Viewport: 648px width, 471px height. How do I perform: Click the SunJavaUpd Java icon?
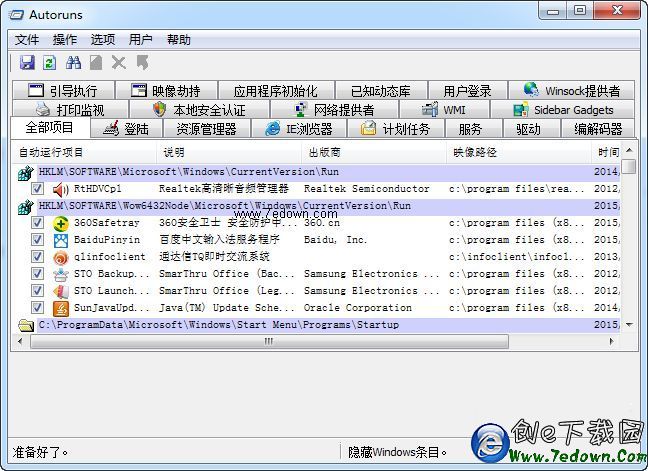pos(60,308)
